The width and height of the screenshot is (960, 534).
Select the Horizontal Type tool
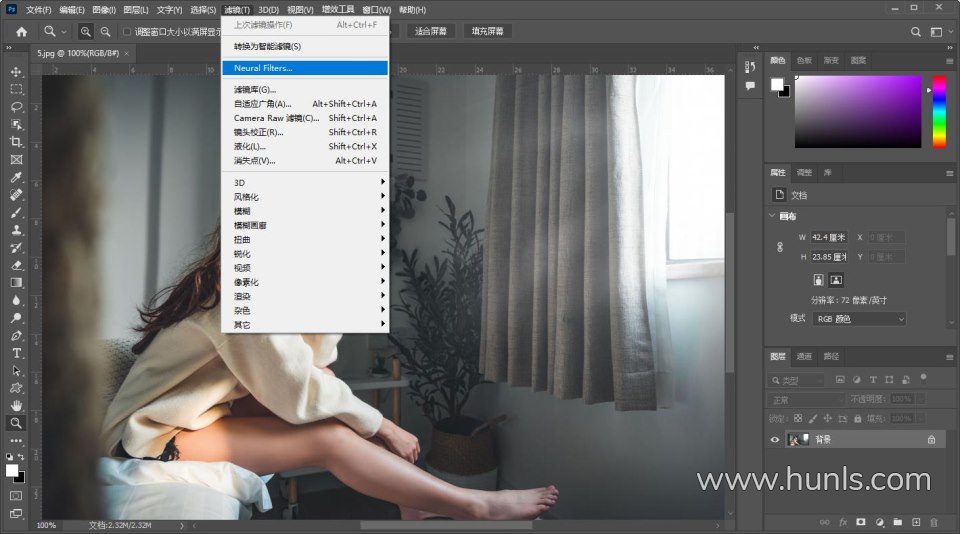tap(17, 353)
